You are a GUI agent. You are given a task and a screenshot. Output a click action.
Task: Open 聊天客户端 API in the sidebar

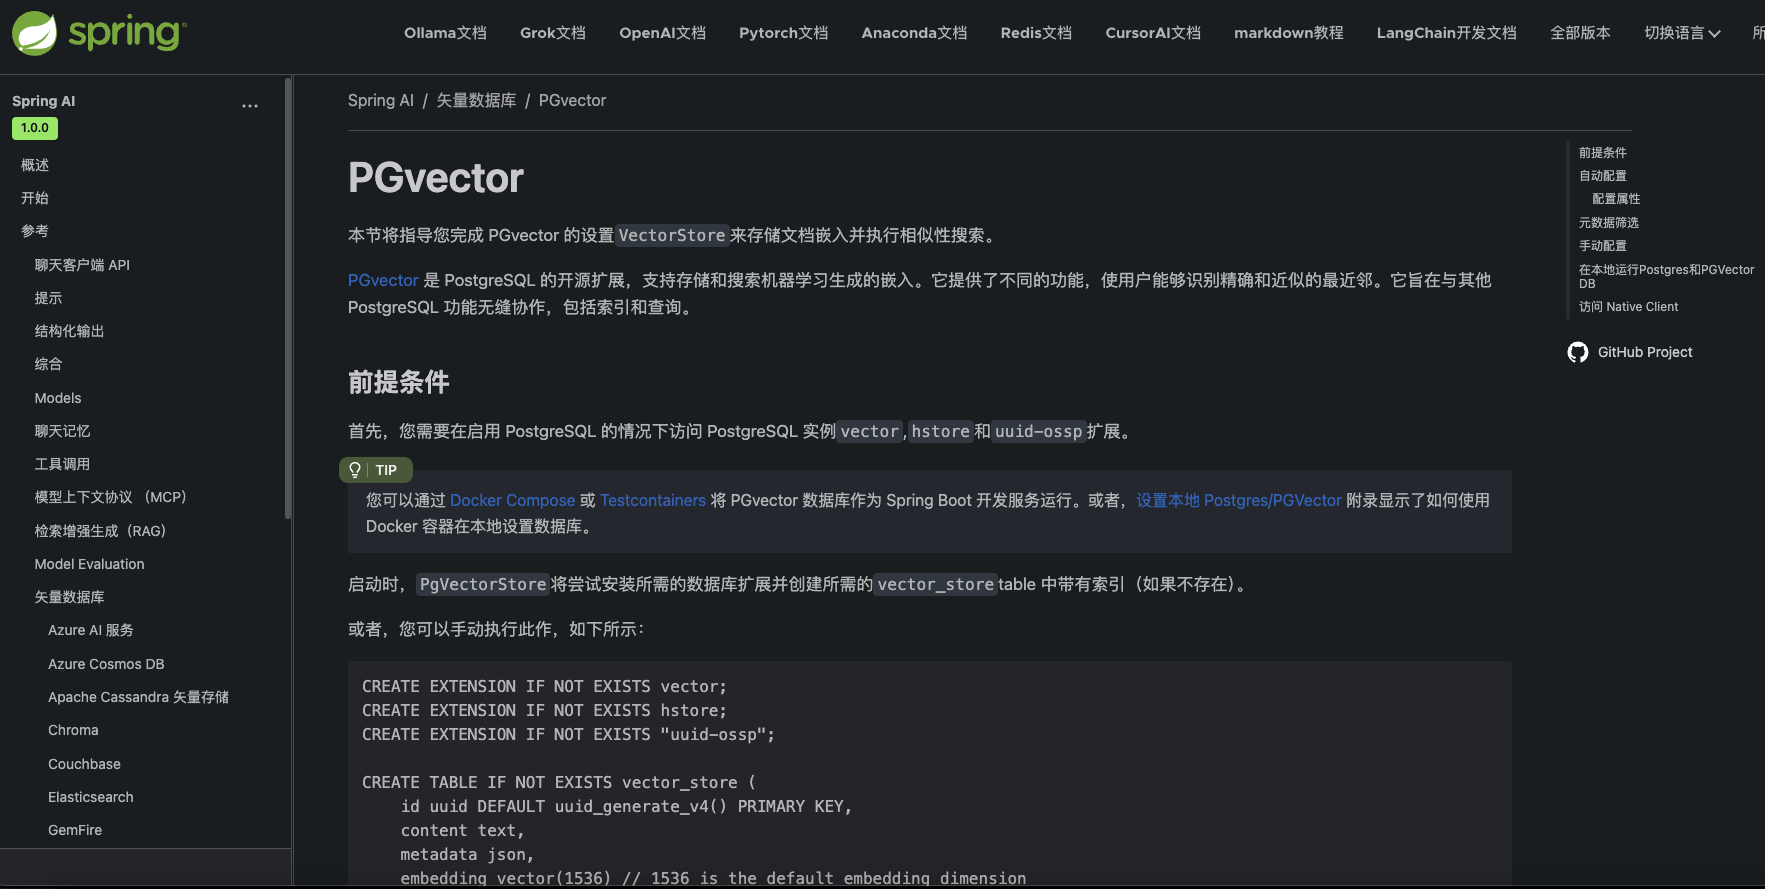[82, 265]
